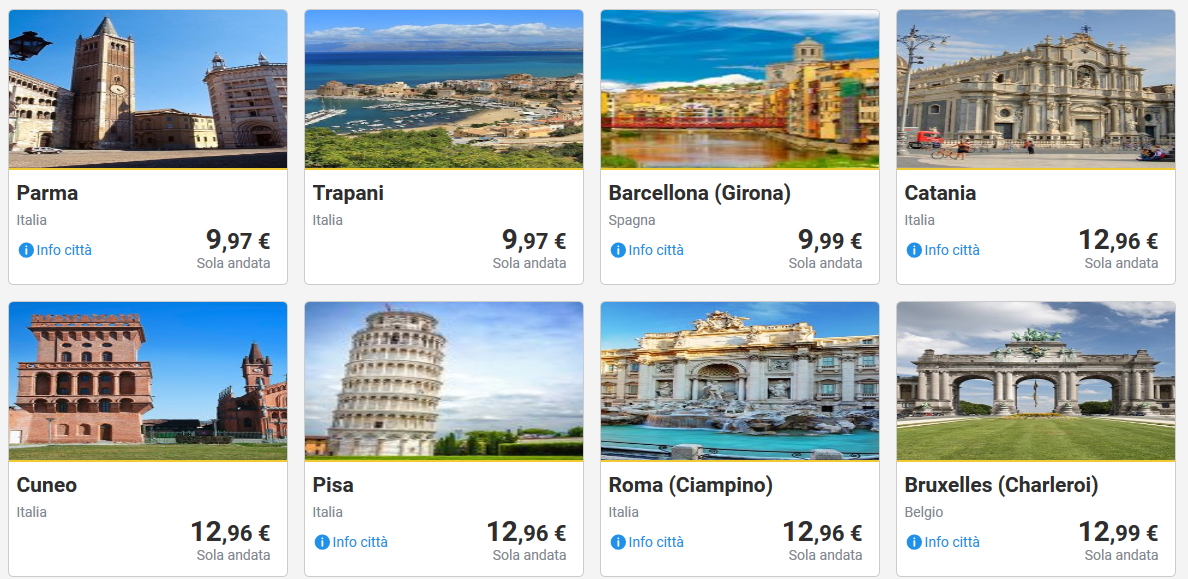Click the info icon on Parma card
The height and width of the screenshot is (579, 1188).
pyautogui.click(x=26, y=250)
